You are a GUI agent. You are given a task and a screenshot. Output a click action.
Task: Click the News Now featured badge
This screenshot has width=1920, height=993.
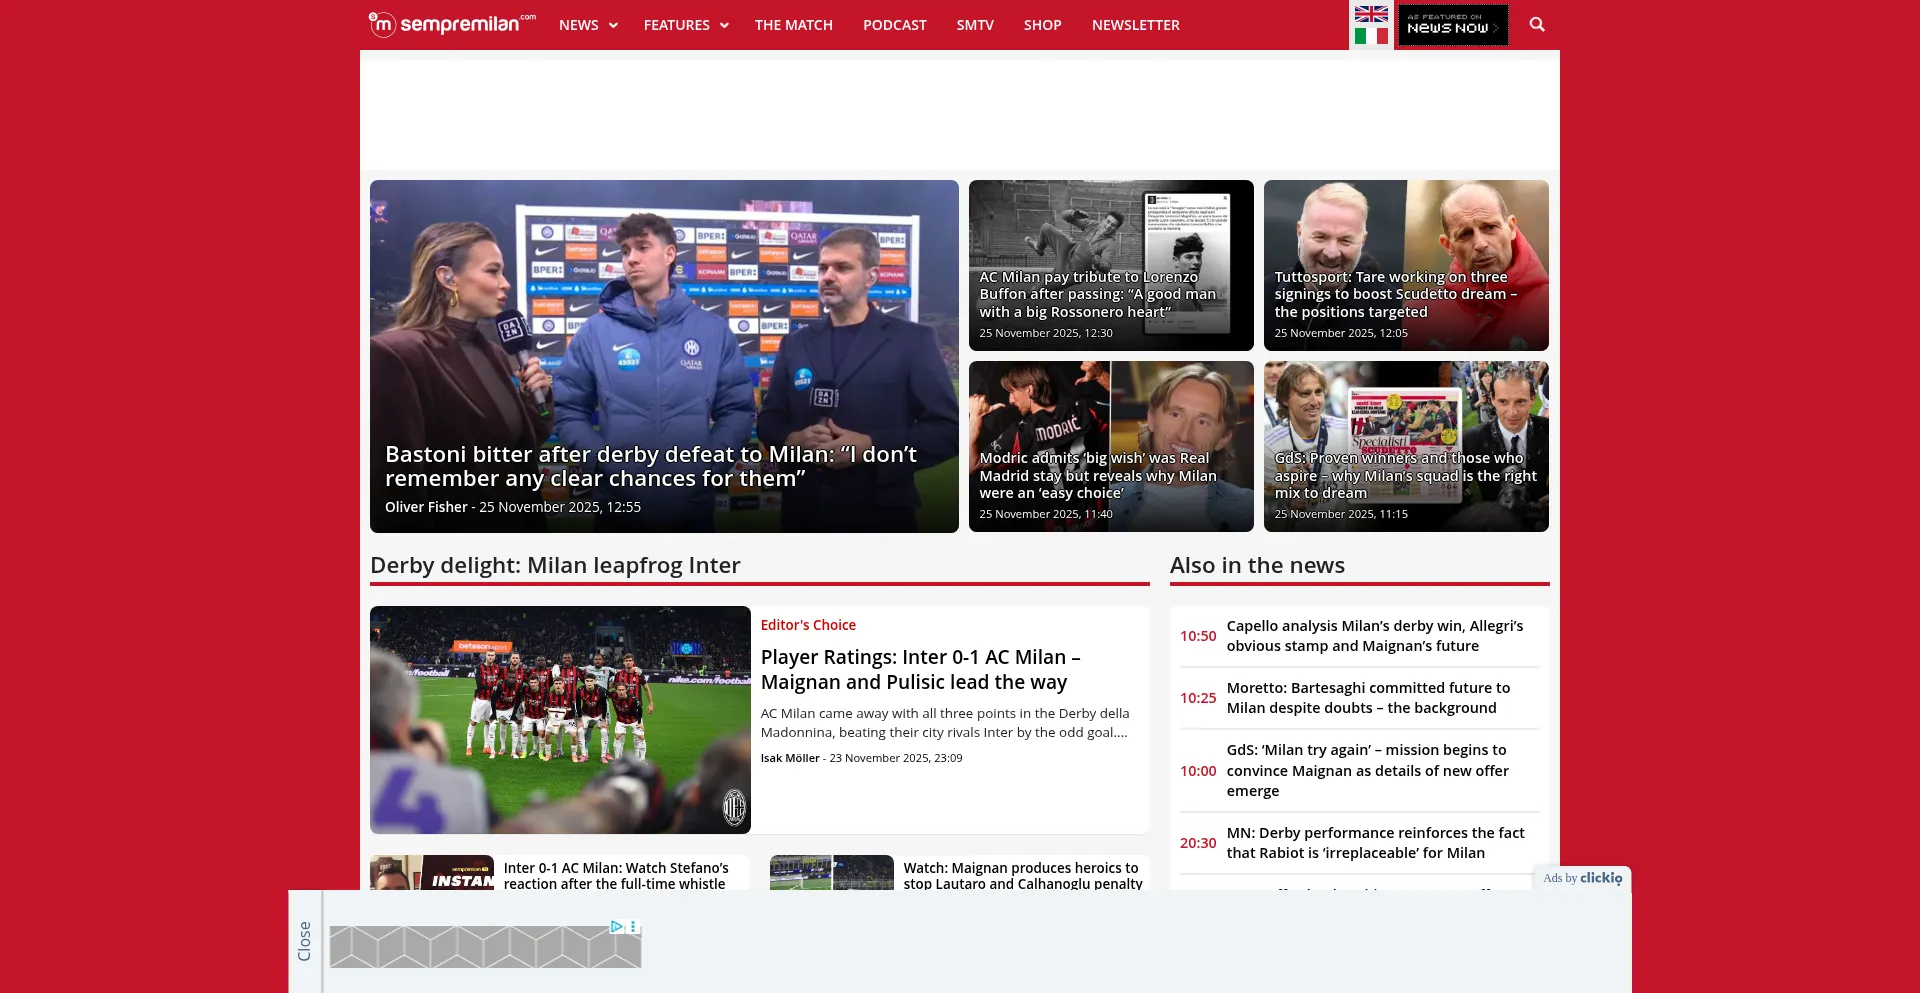[x=1452, y=25]
